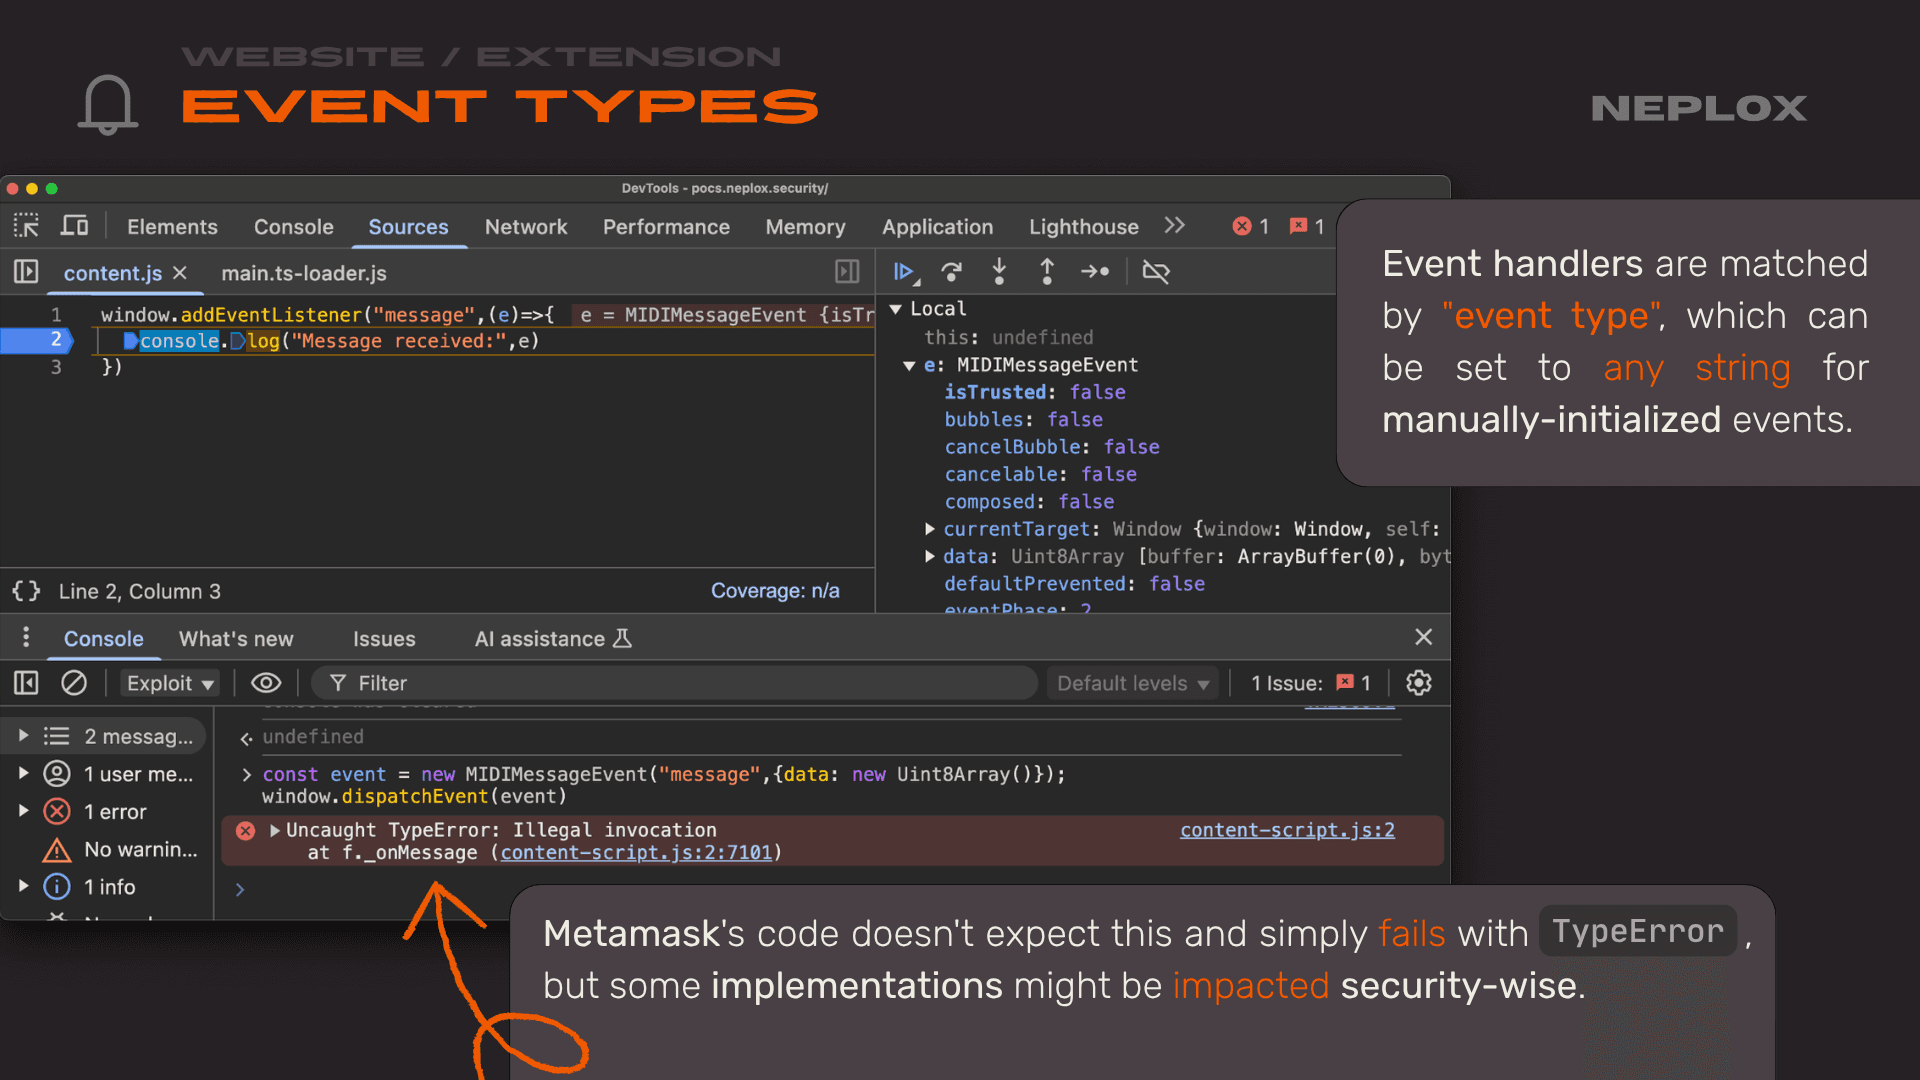Step into the next function call
Screen dimensions: 1920x1080
point(999,271)
